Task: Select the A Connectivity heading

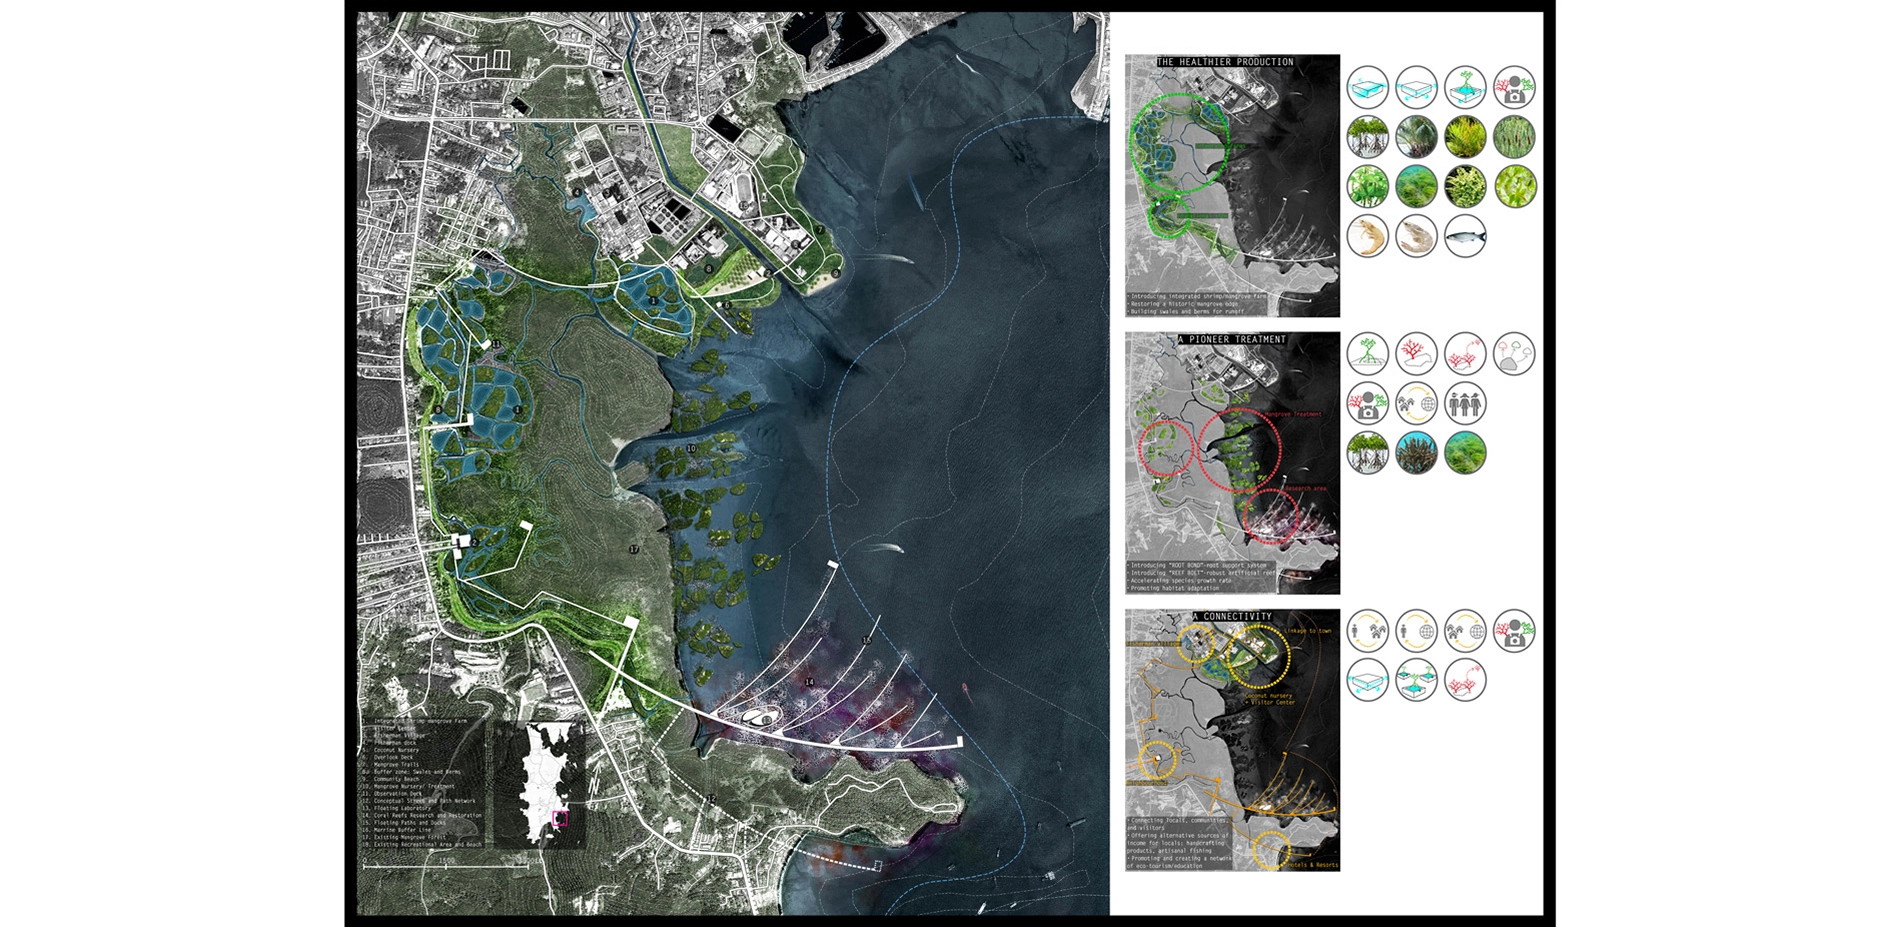Action: point(1232,617)
